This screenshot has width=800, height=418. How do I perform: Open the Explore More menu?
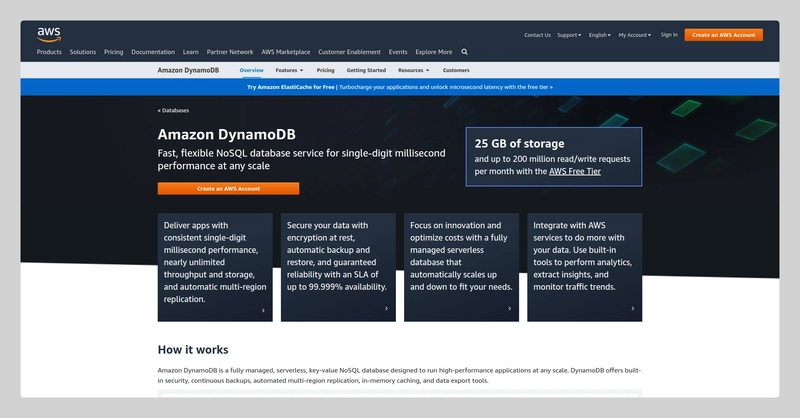click(x=434, y=52)
